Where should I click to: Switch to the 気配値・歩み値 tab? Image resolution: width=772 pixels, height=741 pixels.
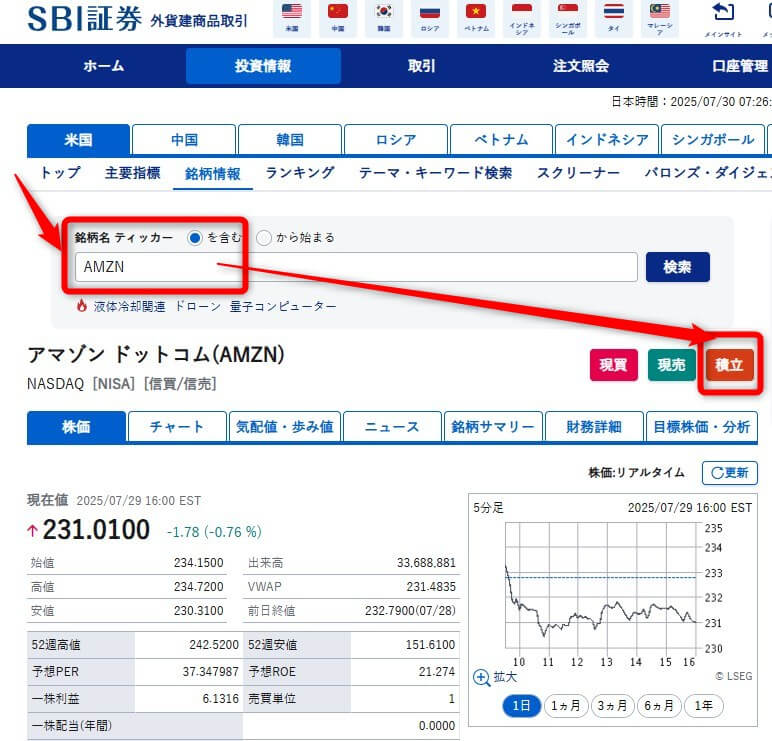pos(285,427)
